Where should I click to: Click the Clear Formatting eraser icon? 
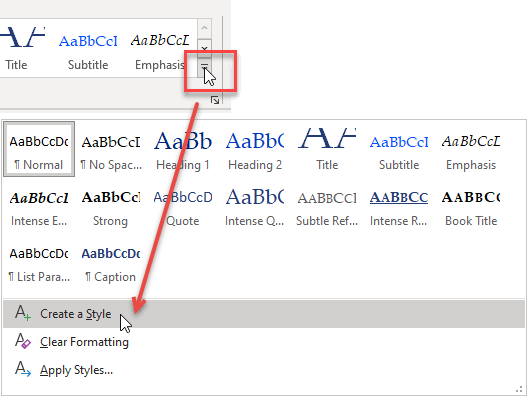[23, 341]
